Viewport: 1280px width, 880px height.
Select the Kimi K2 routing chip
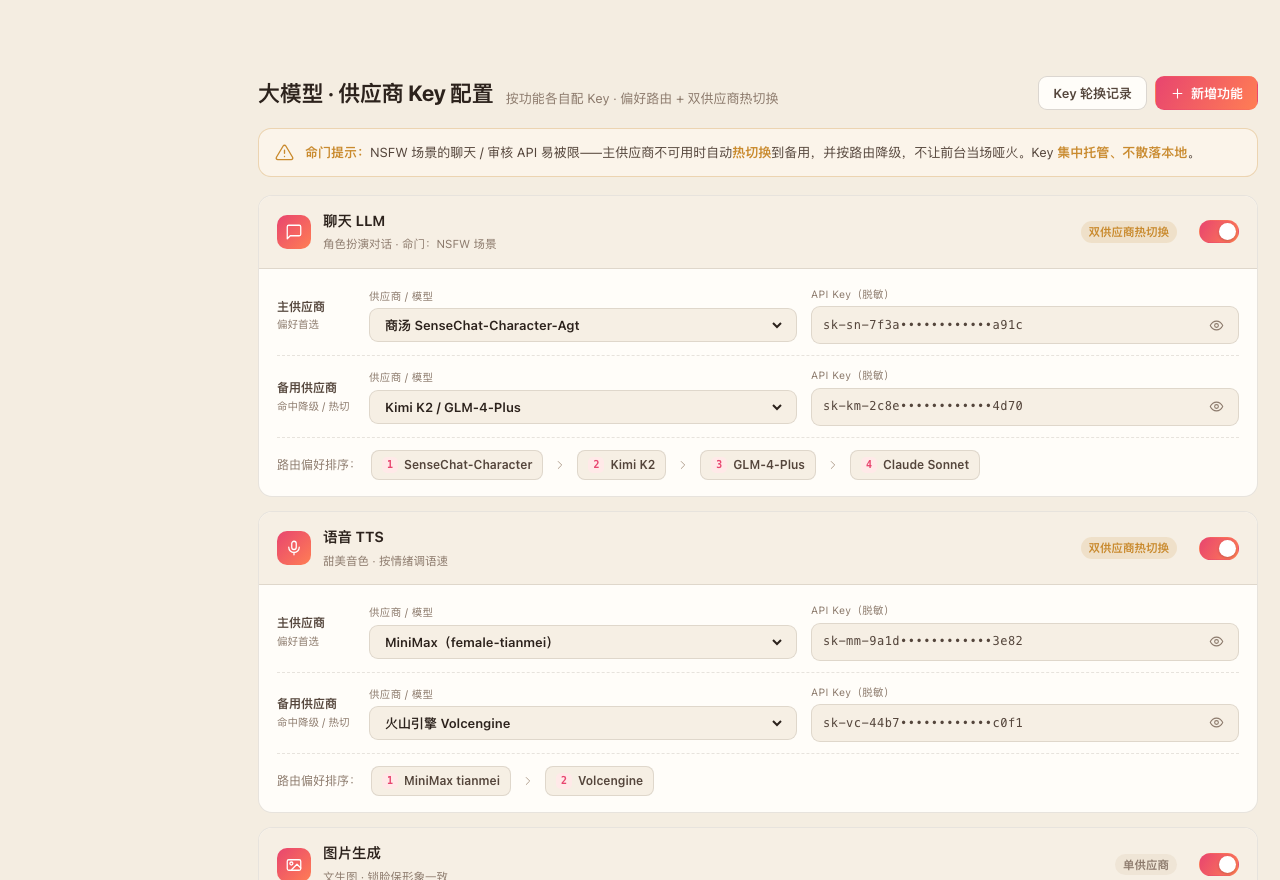pos(621,465)
